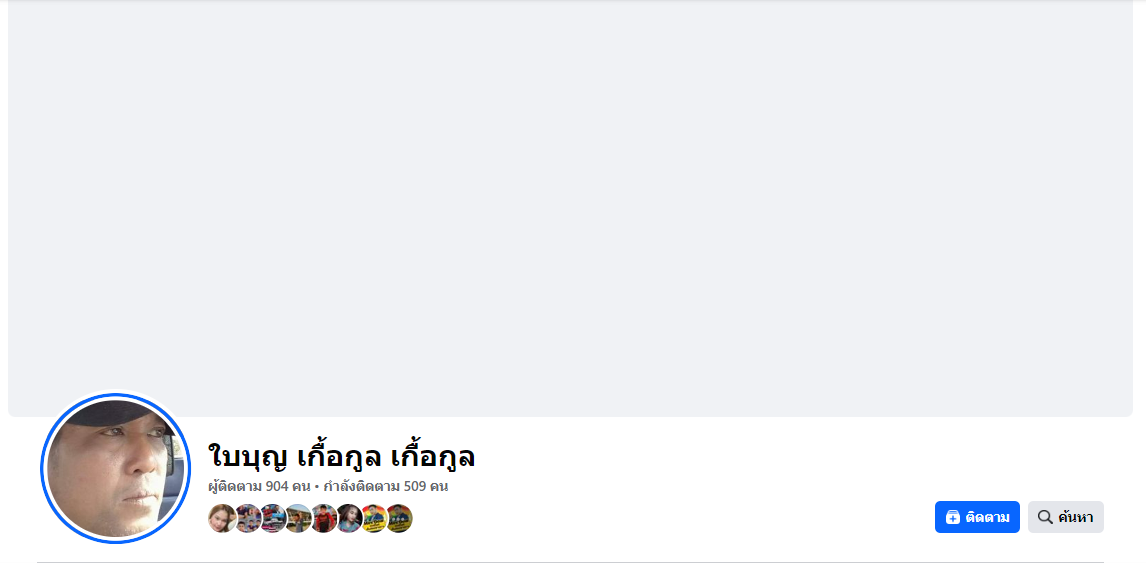Click the magnifying glass search icon

[1045, 517]
